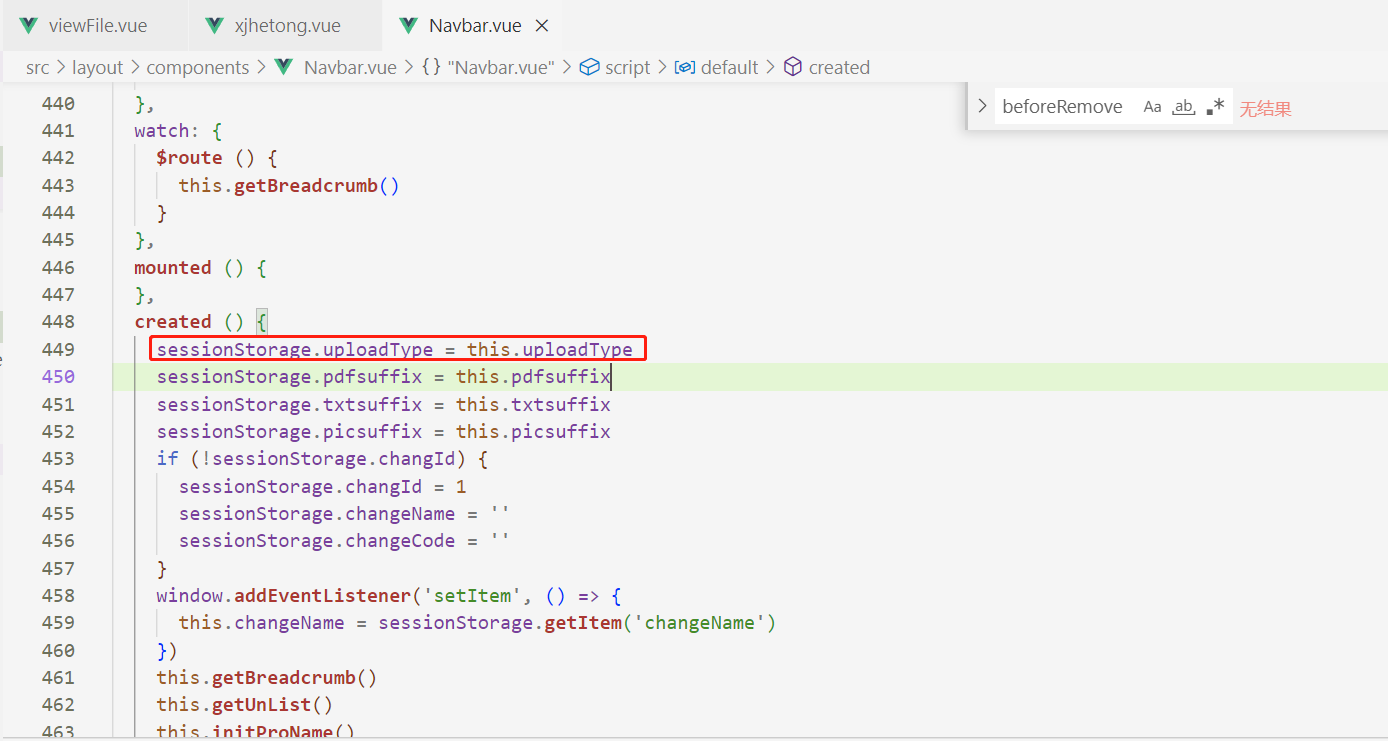
Task: Open the layout breadcrumb segment
Action: 97,67
